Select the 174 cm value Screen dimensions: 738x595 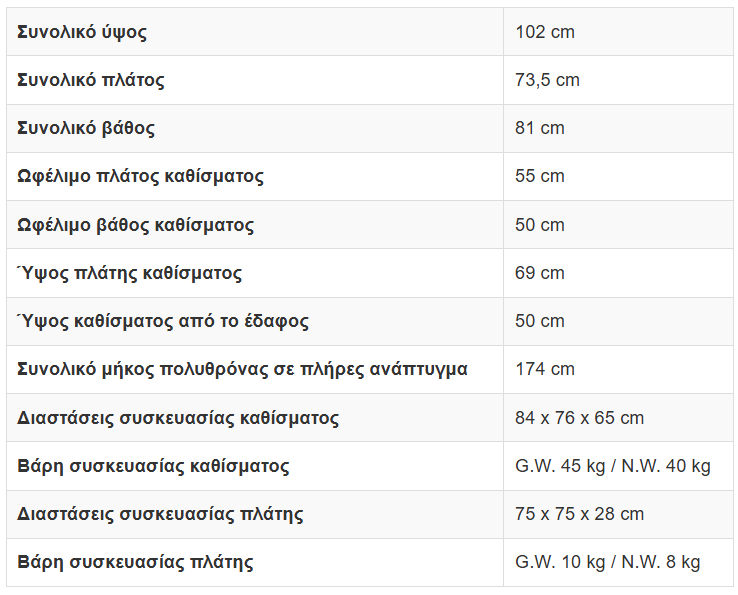coord(545,369)
